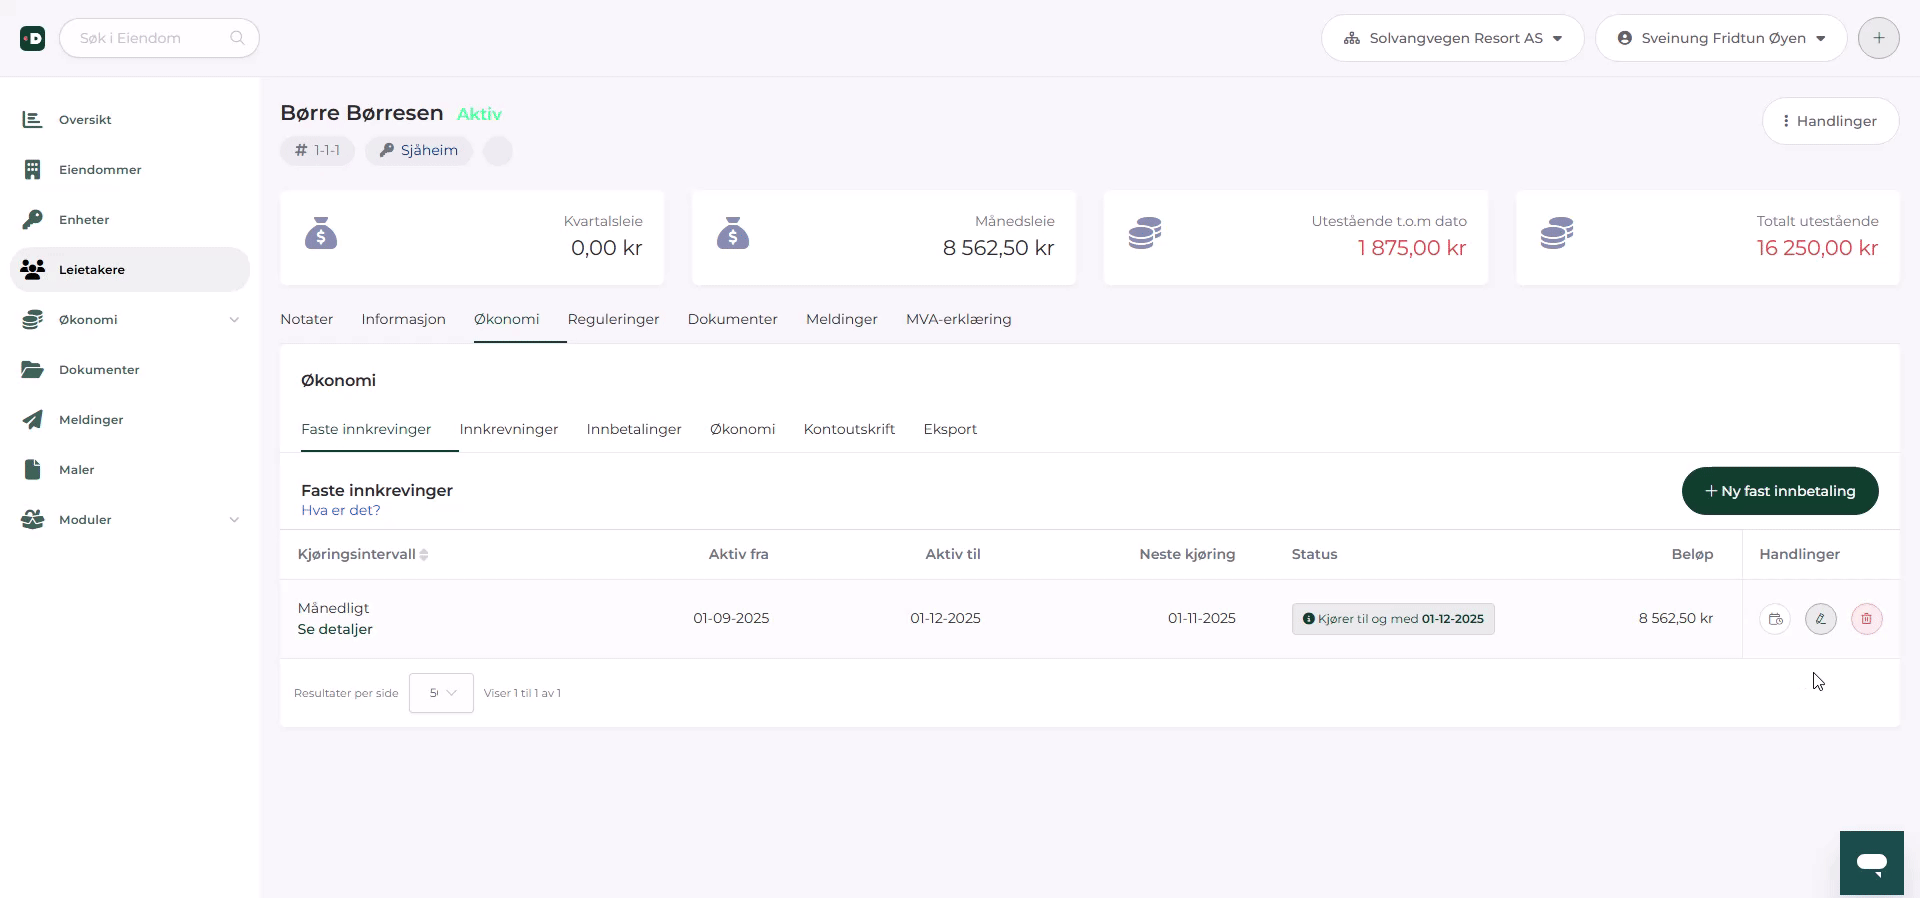Click the empty round tag next to Sjåheim
This screenshot has width=1920, height=898.
coord(498,151)
